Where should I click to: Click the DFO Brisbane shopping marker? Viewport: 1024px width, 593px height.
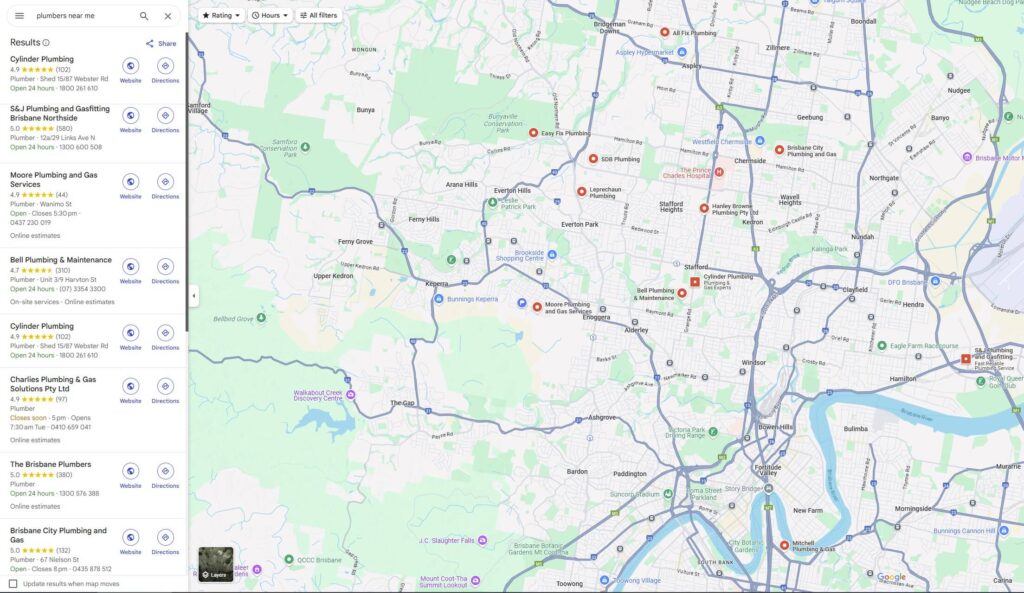(x=935, y=281)
